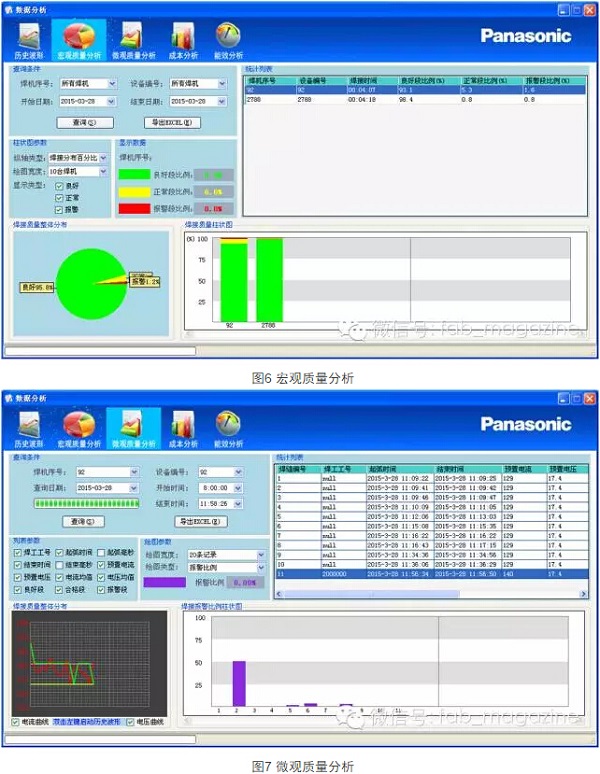Select 能效分析 gauge icon in upper window
Image resolution: width=600 pixels, height=774 pixels.
pyautogui.click(x=228, y=37)
